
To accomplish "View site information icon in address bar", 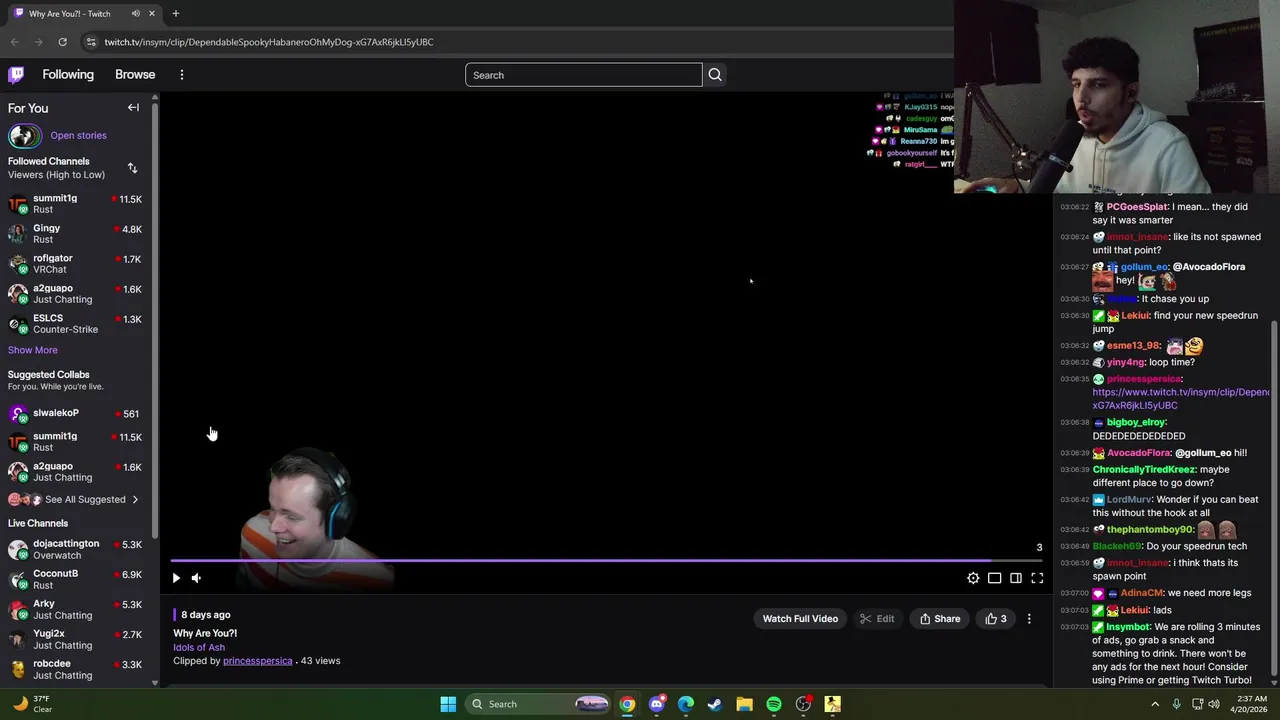I will 91,42.
